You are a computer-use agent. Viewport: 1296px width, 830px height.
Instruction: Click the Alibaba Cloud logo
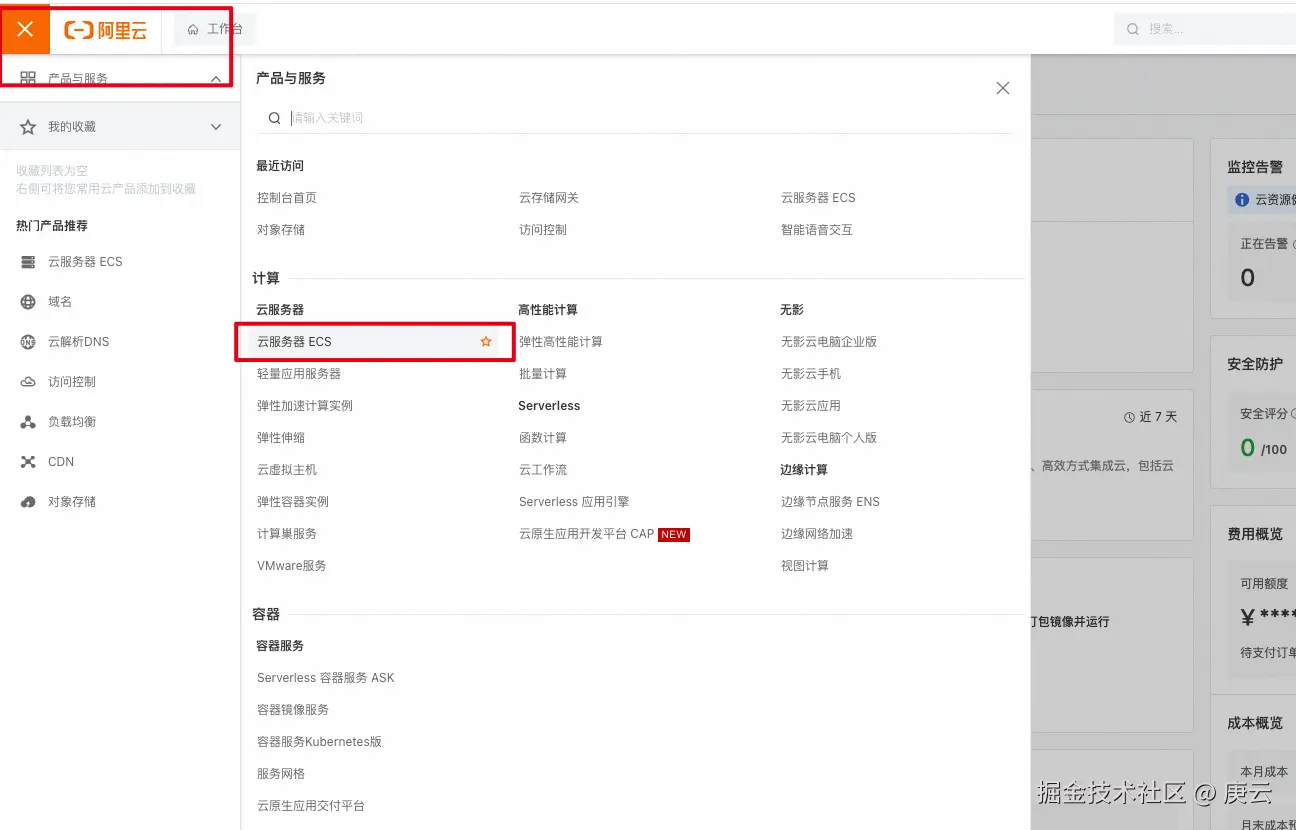pos(106,30)
